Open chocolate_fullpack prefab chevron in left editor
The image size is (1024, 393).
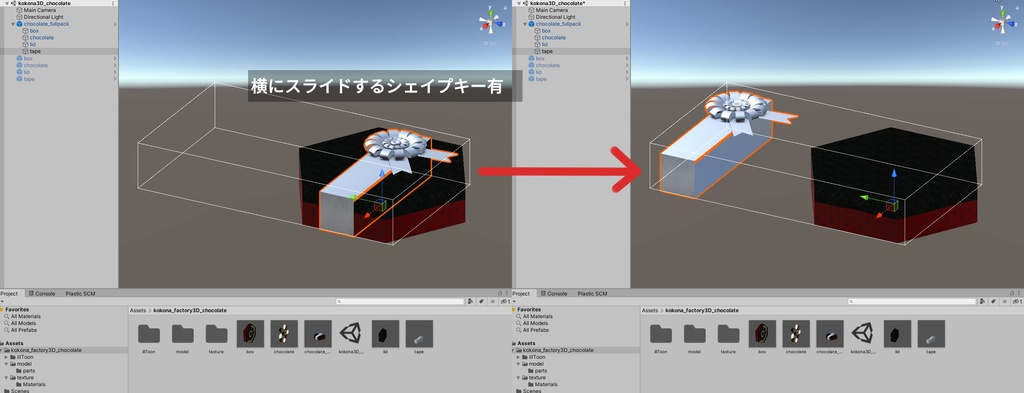pos(115,24)
